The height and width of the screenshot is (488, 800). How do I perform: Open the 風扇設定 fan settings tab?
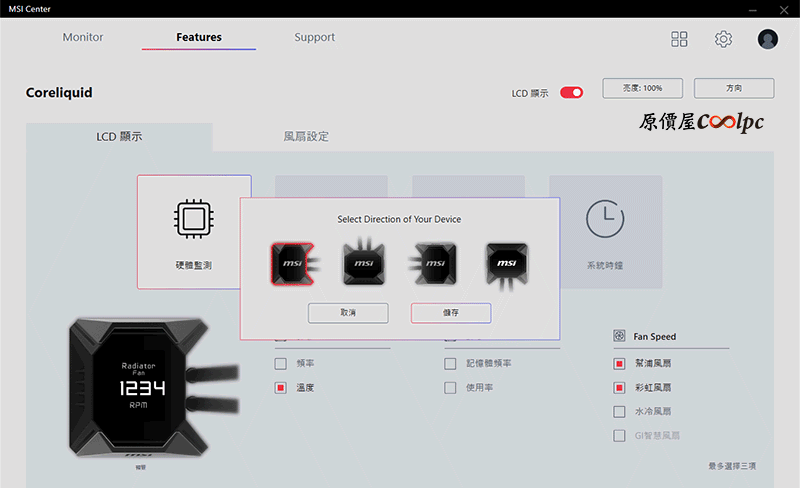306,137
